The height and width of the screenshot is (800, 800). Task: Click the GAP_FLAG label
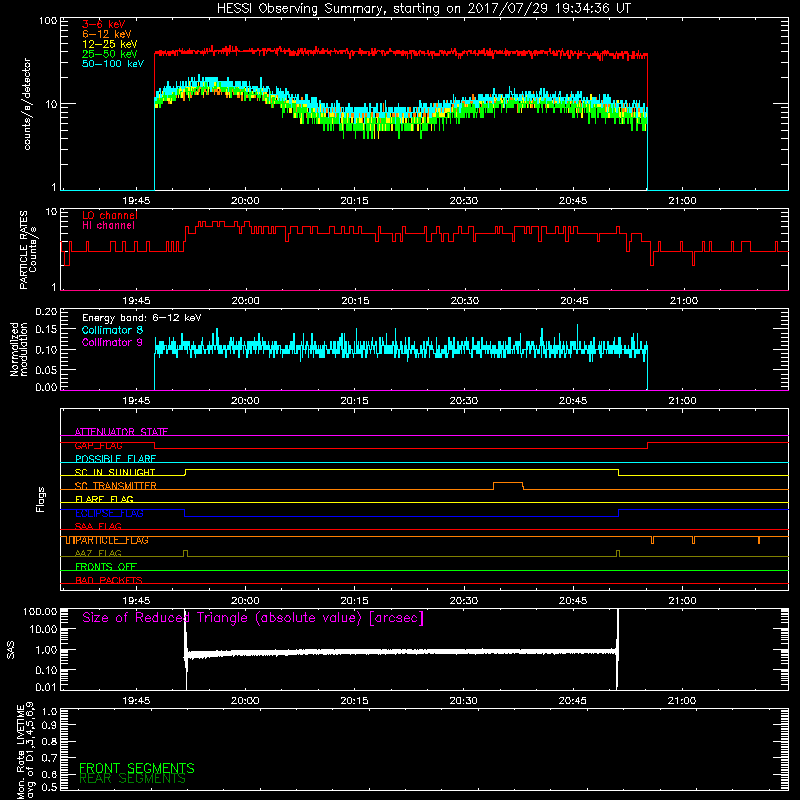[98, 445]
